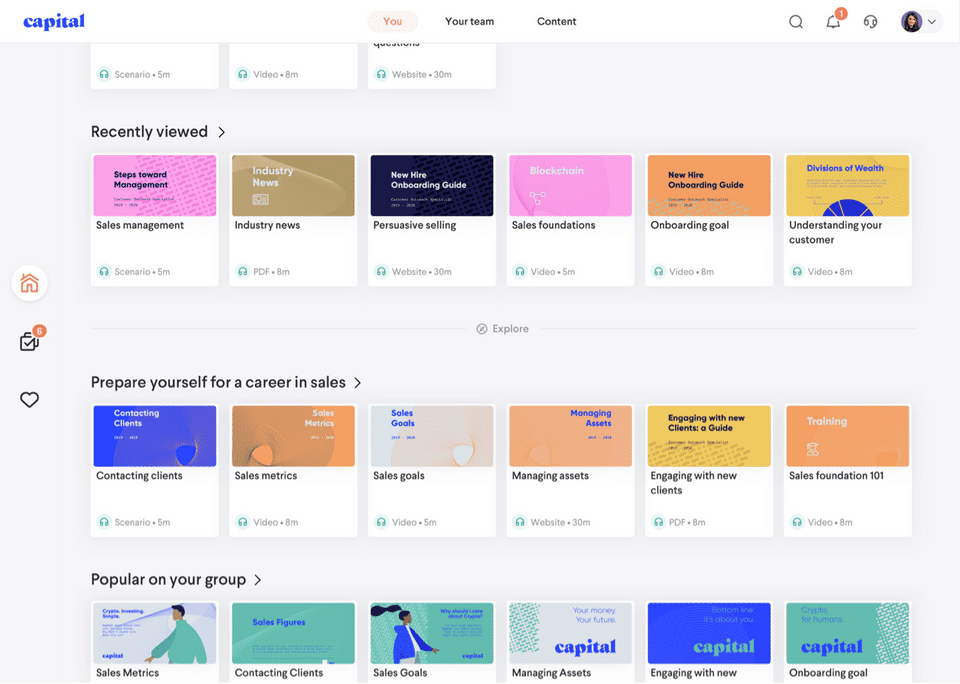Open Understanding your customer card
Viewport: 960px width, 684px height.
[x=847, y=220]
